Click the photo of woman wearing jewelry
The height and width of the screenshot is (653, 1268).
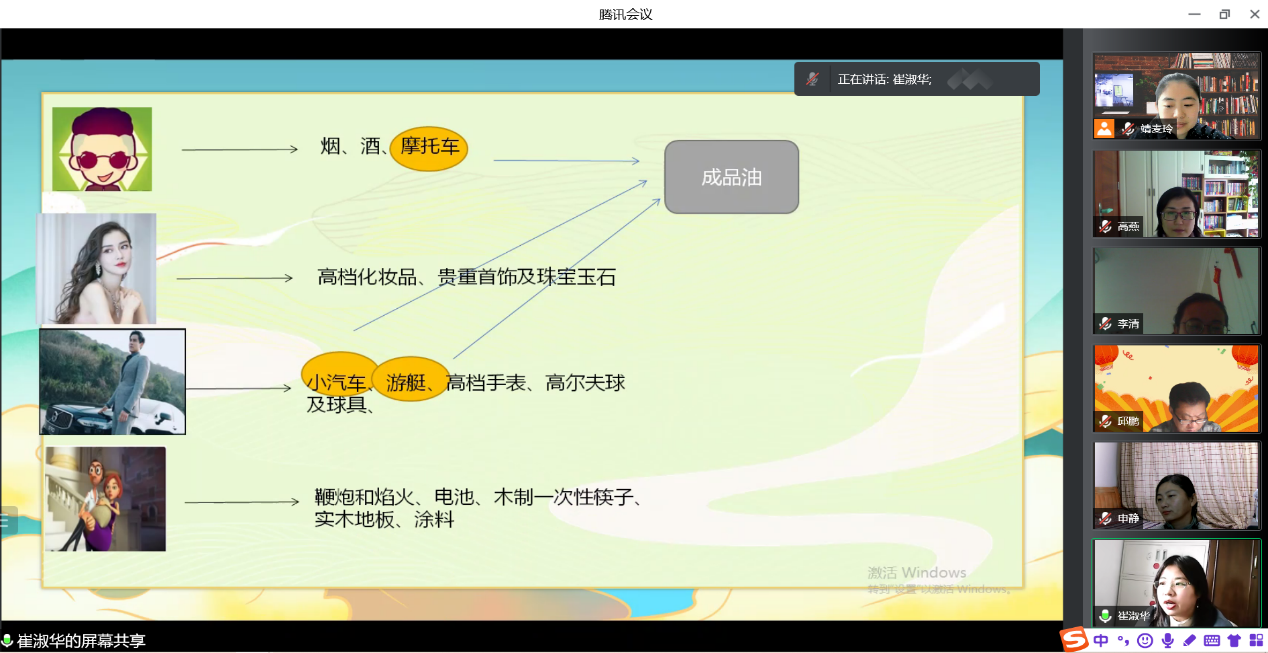[97, 269]
